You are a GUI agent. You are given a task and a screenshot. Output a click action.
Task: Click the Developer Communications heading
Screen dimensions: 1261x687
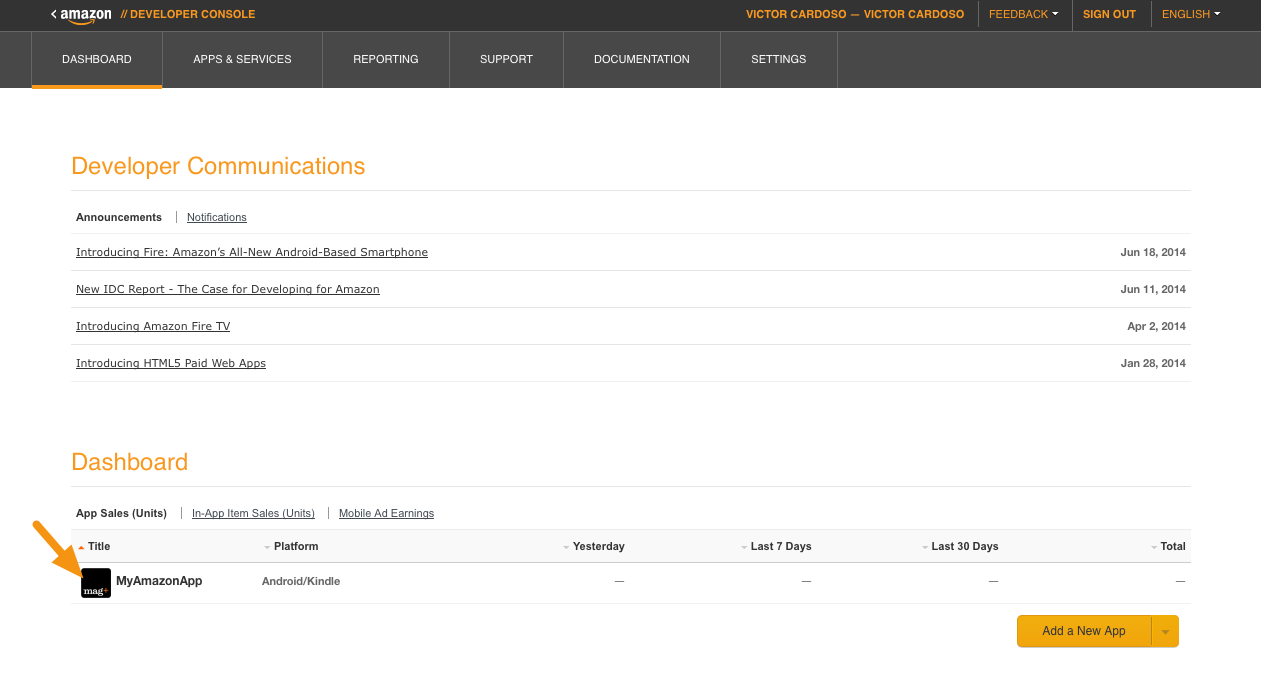pyautogui.click(x=218, y=166)
